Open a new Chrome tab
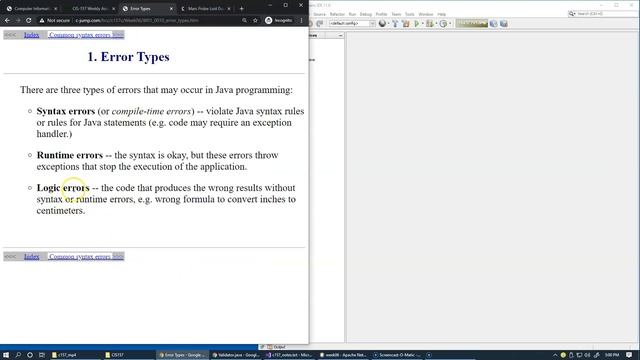640x360 pixels. 241,9
